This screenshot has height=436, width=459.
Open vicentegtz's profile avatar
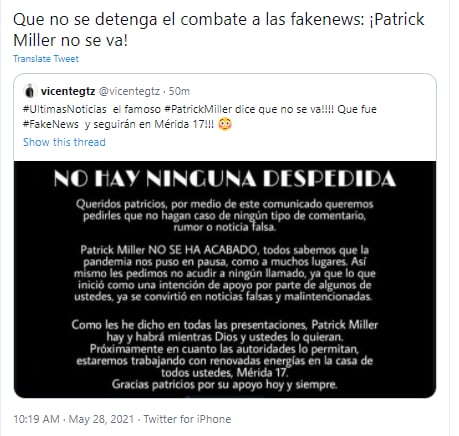pyautogui.click(x=30, y=91)
